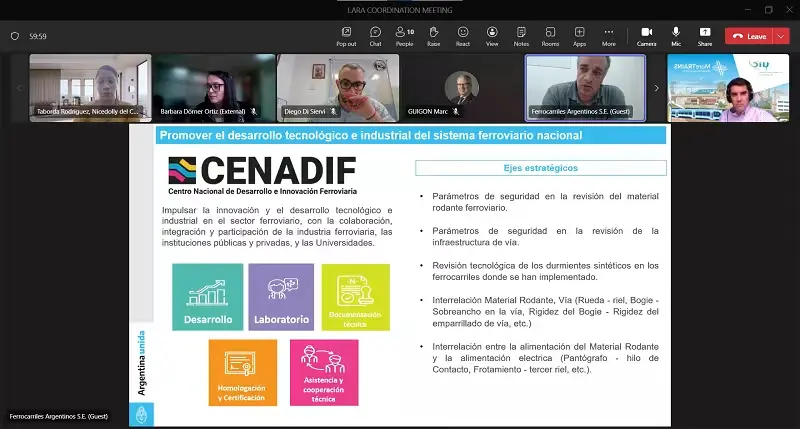Click the Laboratorio tile in slide

pos(281,297)
